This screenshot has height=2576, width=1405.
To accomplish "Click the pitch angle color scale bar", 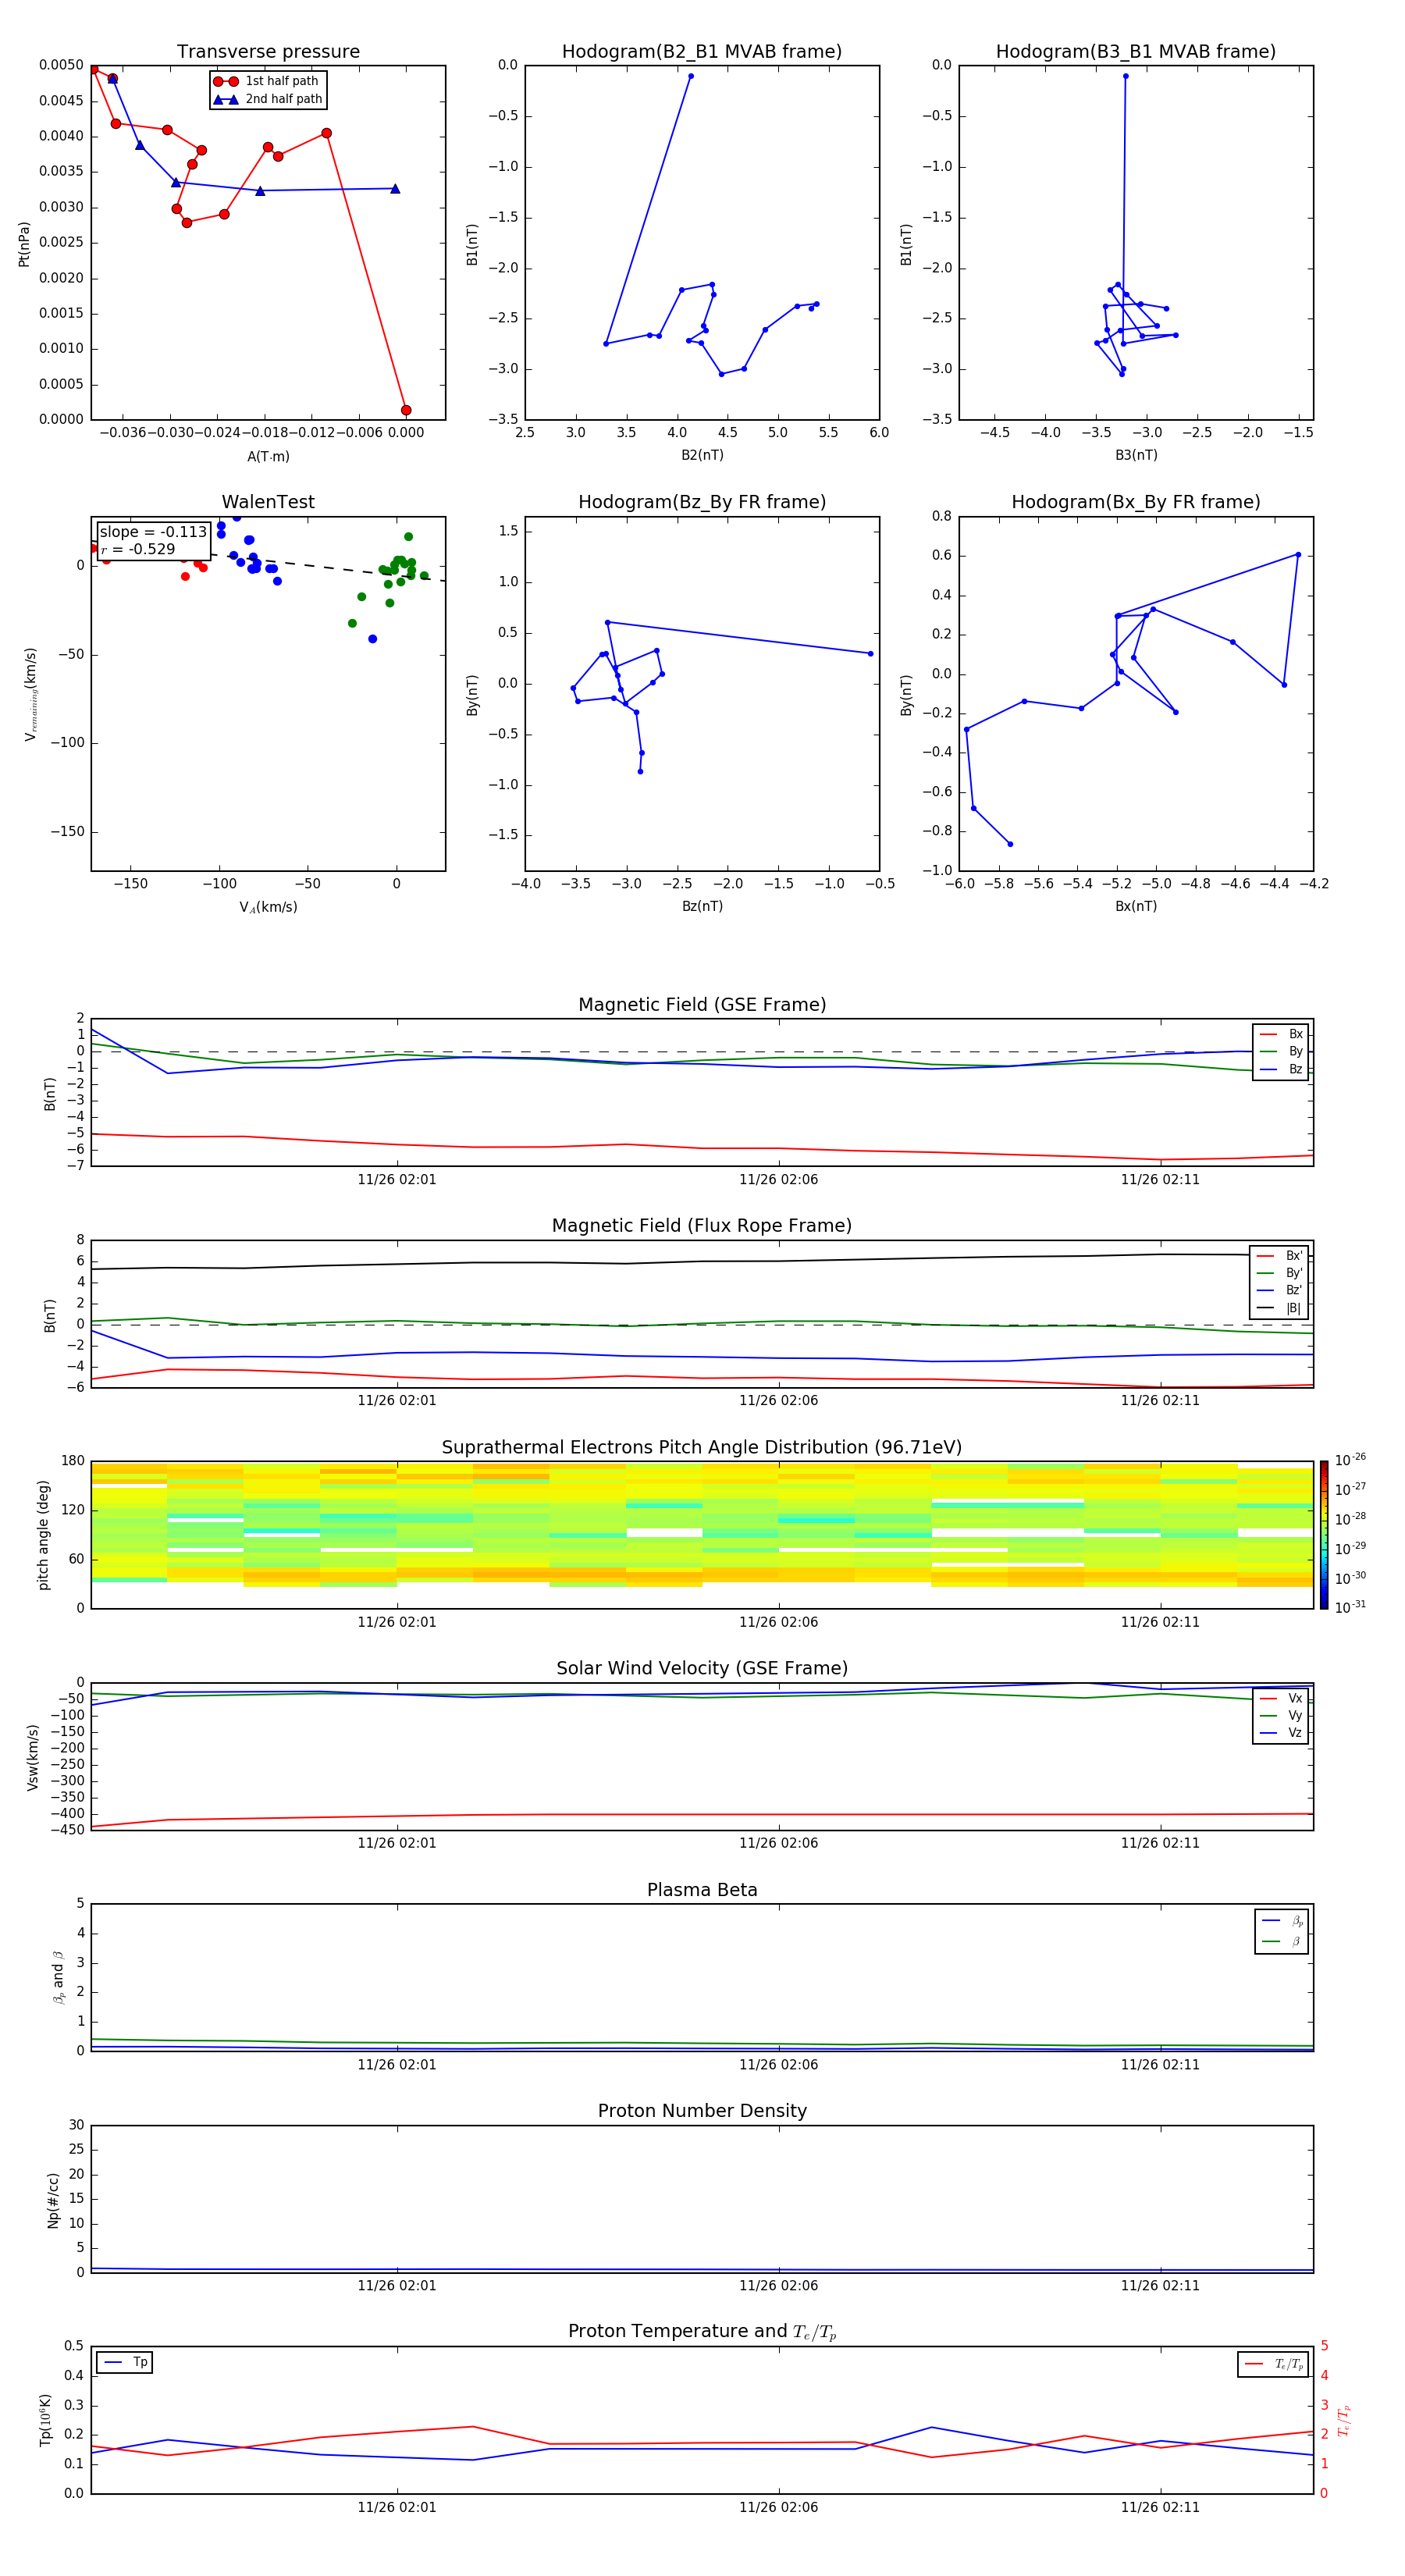I will (x=1324, y=1534).
